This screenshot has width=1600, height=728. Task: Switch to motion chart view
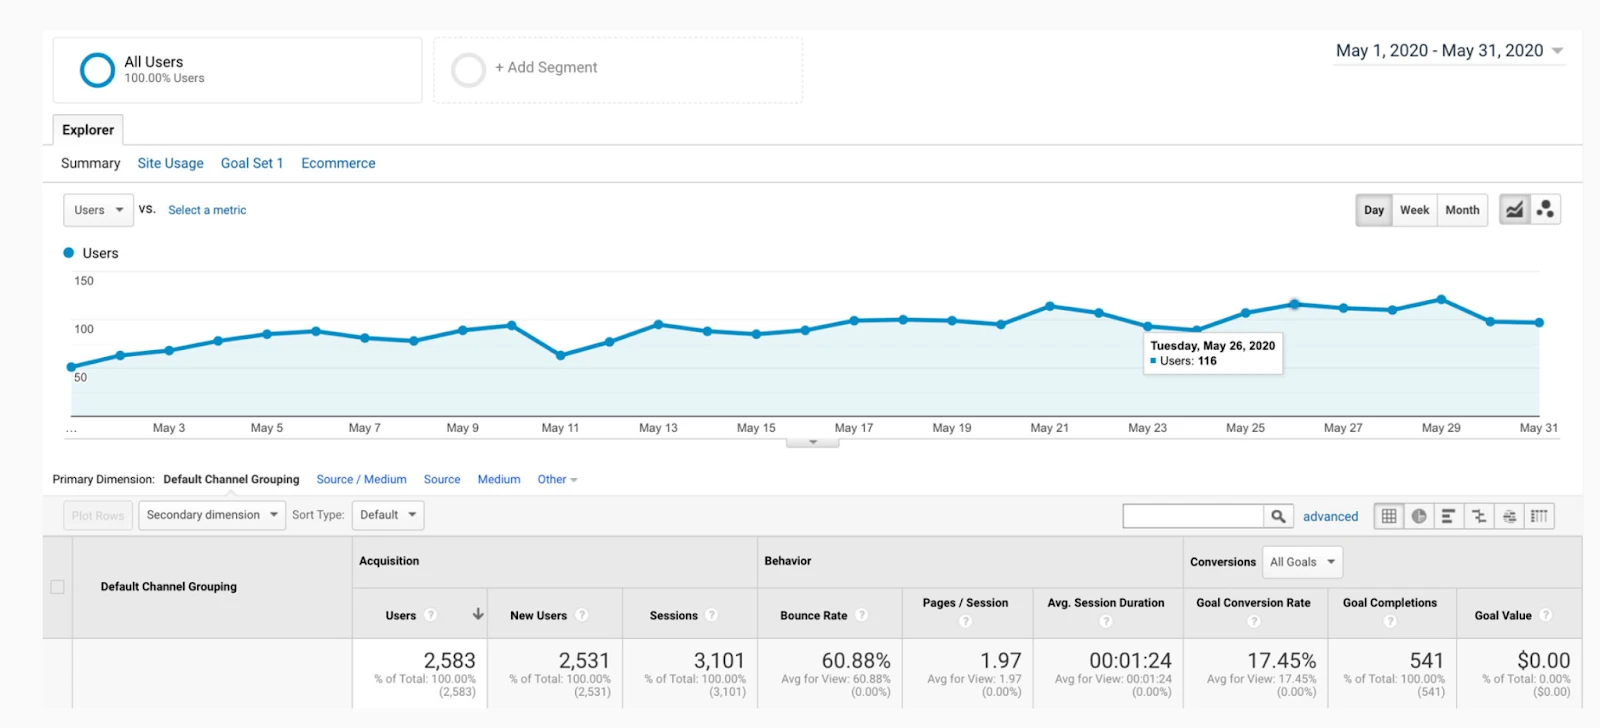[1546, 210]
